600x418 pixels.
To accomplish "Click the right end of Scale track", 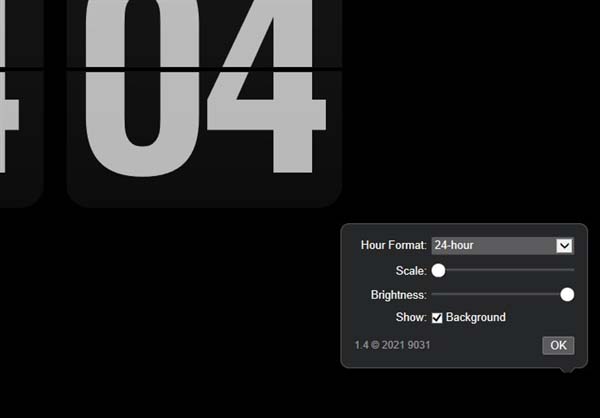I will click(x=572, y=270).
